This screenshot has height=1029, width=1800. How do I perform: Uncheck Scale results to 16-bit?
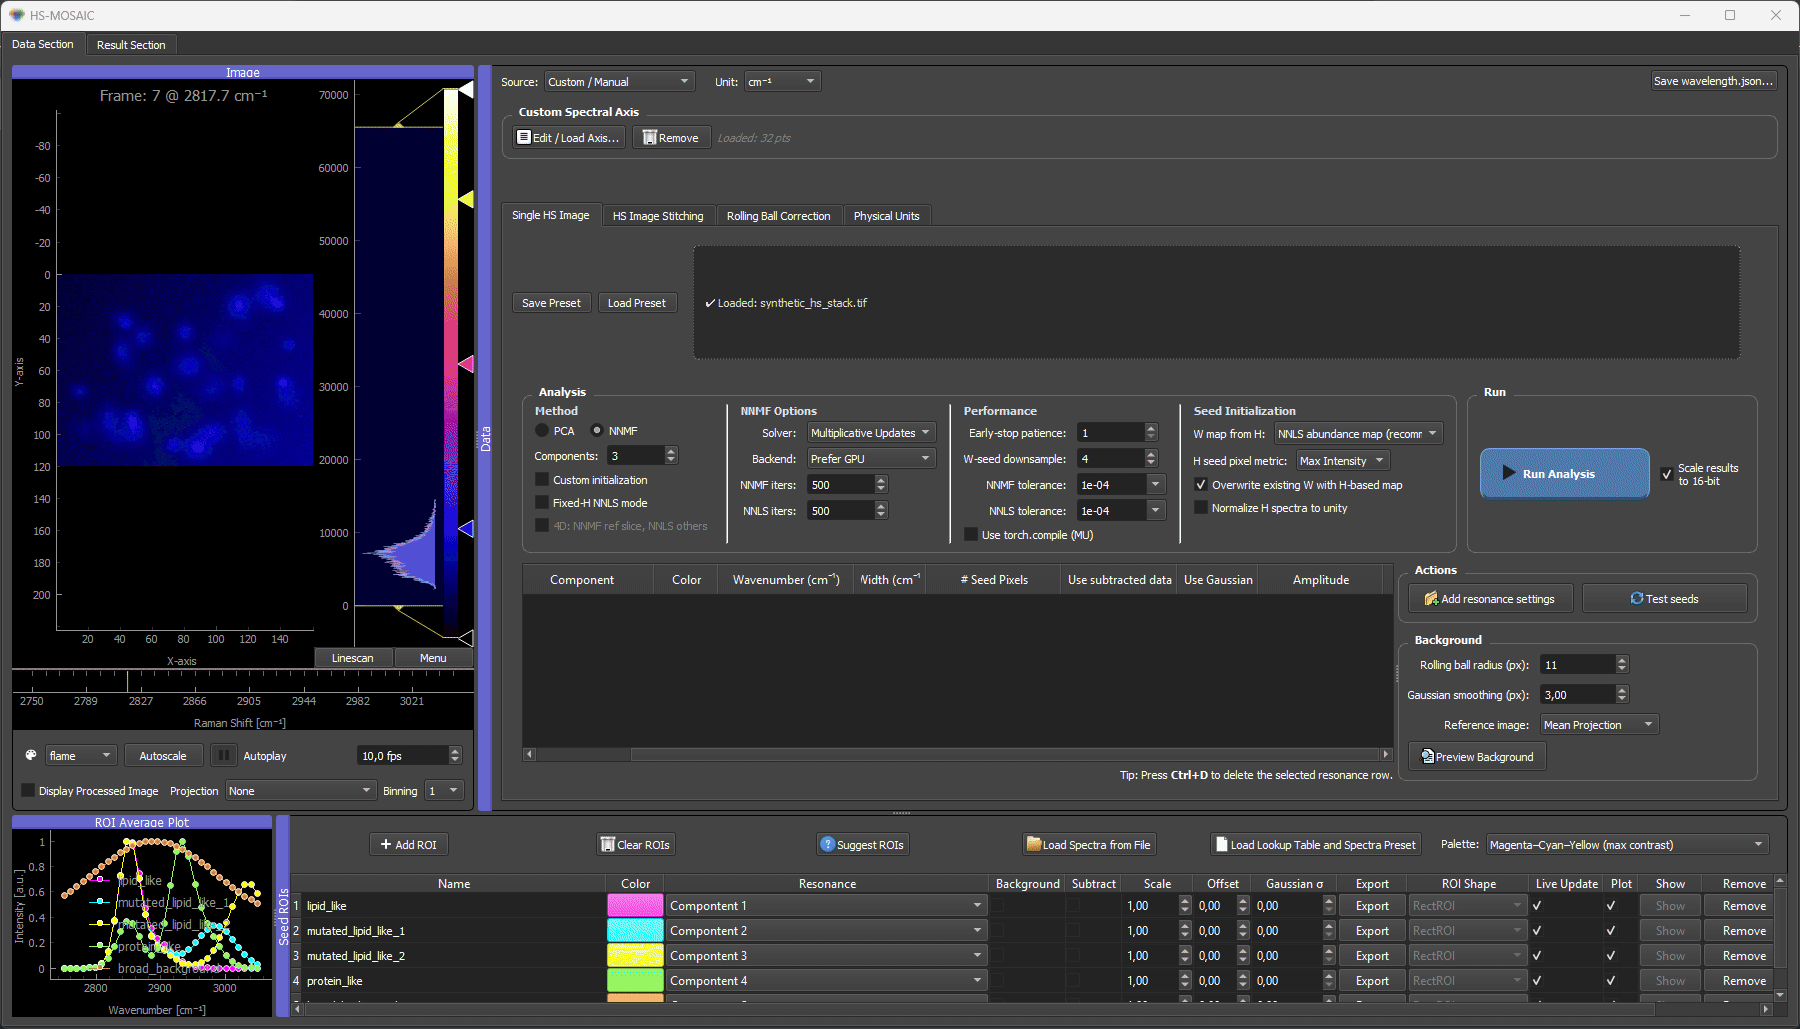[1666, 474]
